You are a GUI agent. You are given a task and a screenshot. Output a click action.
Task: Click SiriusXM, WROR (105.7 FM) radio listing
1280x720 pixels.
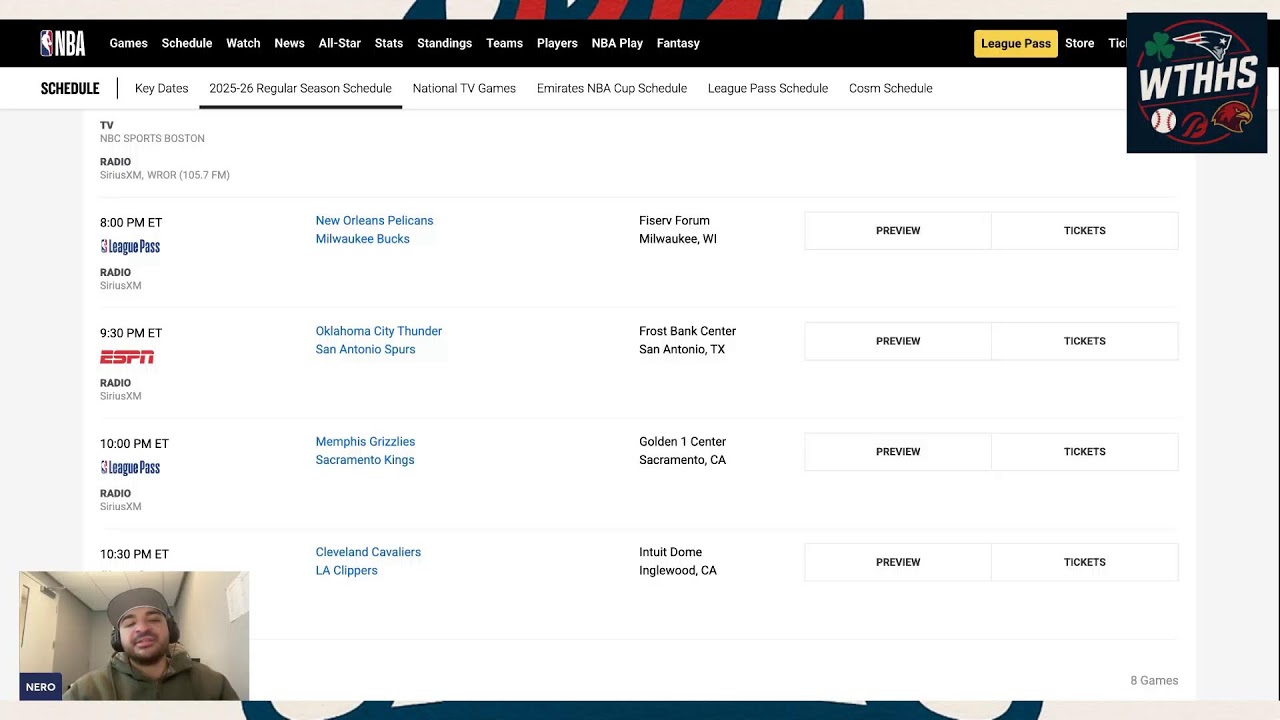click(165, 175)
